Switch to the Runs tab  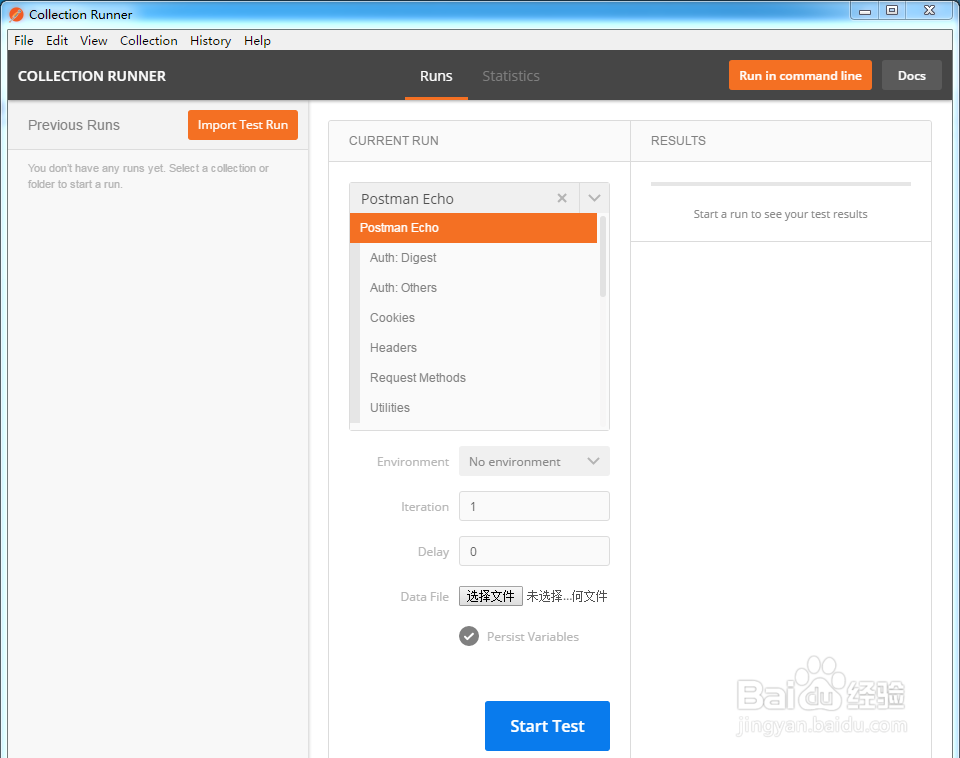tap(436, 76)
